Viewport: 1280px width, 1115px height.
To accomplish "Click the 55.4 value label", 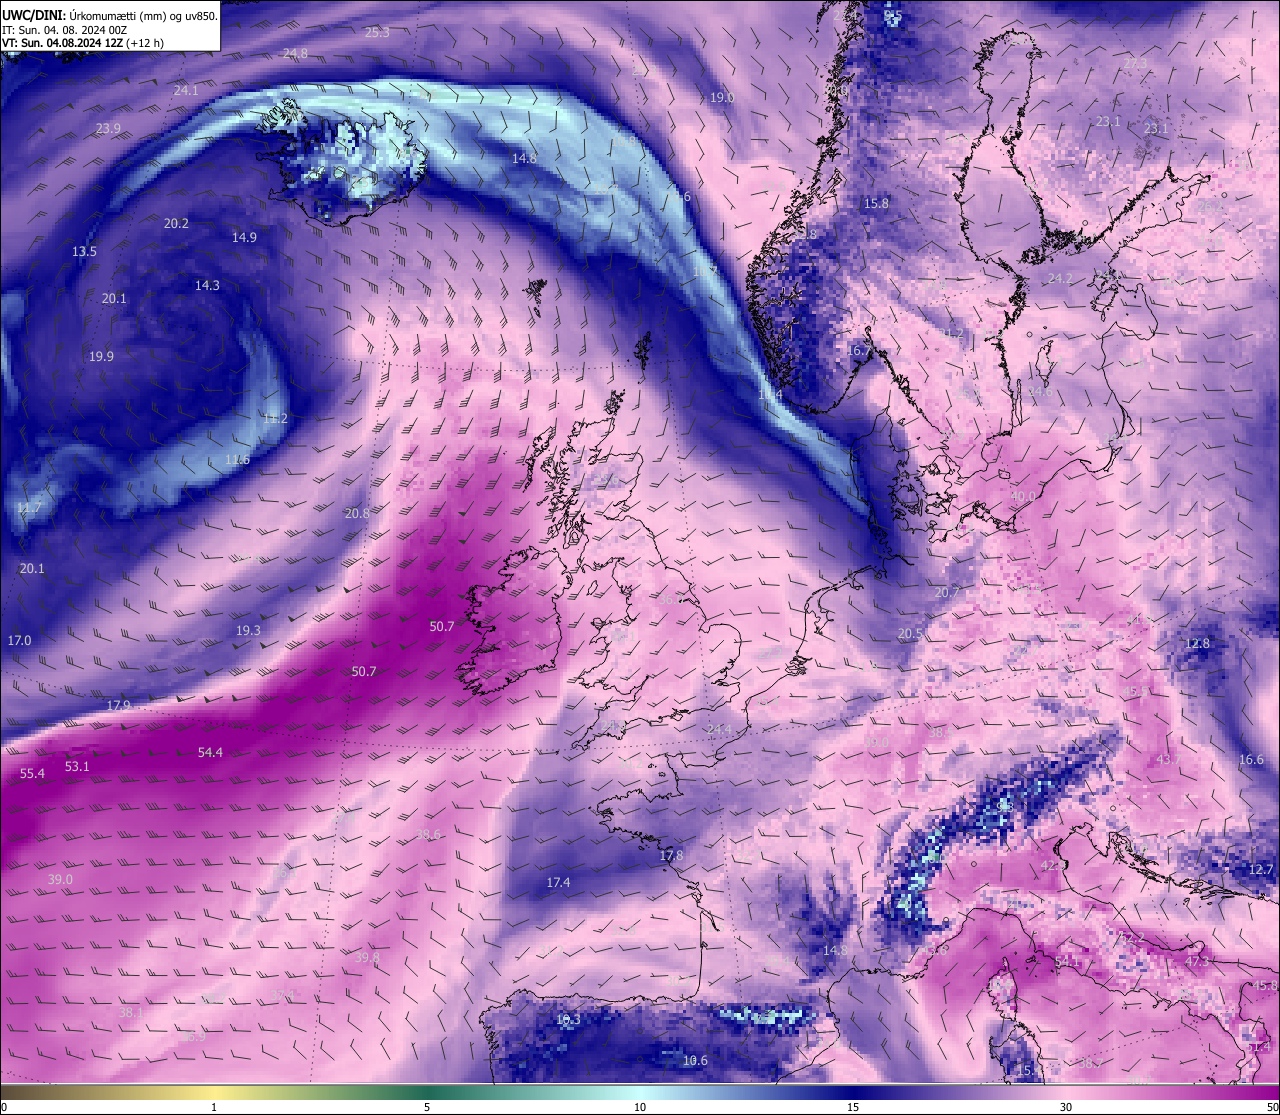I will [x=32, y=773].
